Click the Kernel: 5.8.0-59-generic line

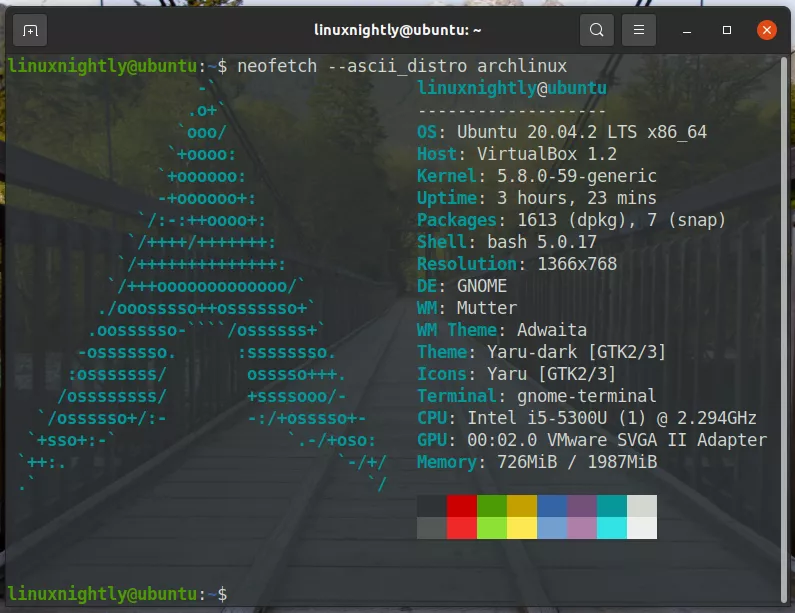(537, 176)
